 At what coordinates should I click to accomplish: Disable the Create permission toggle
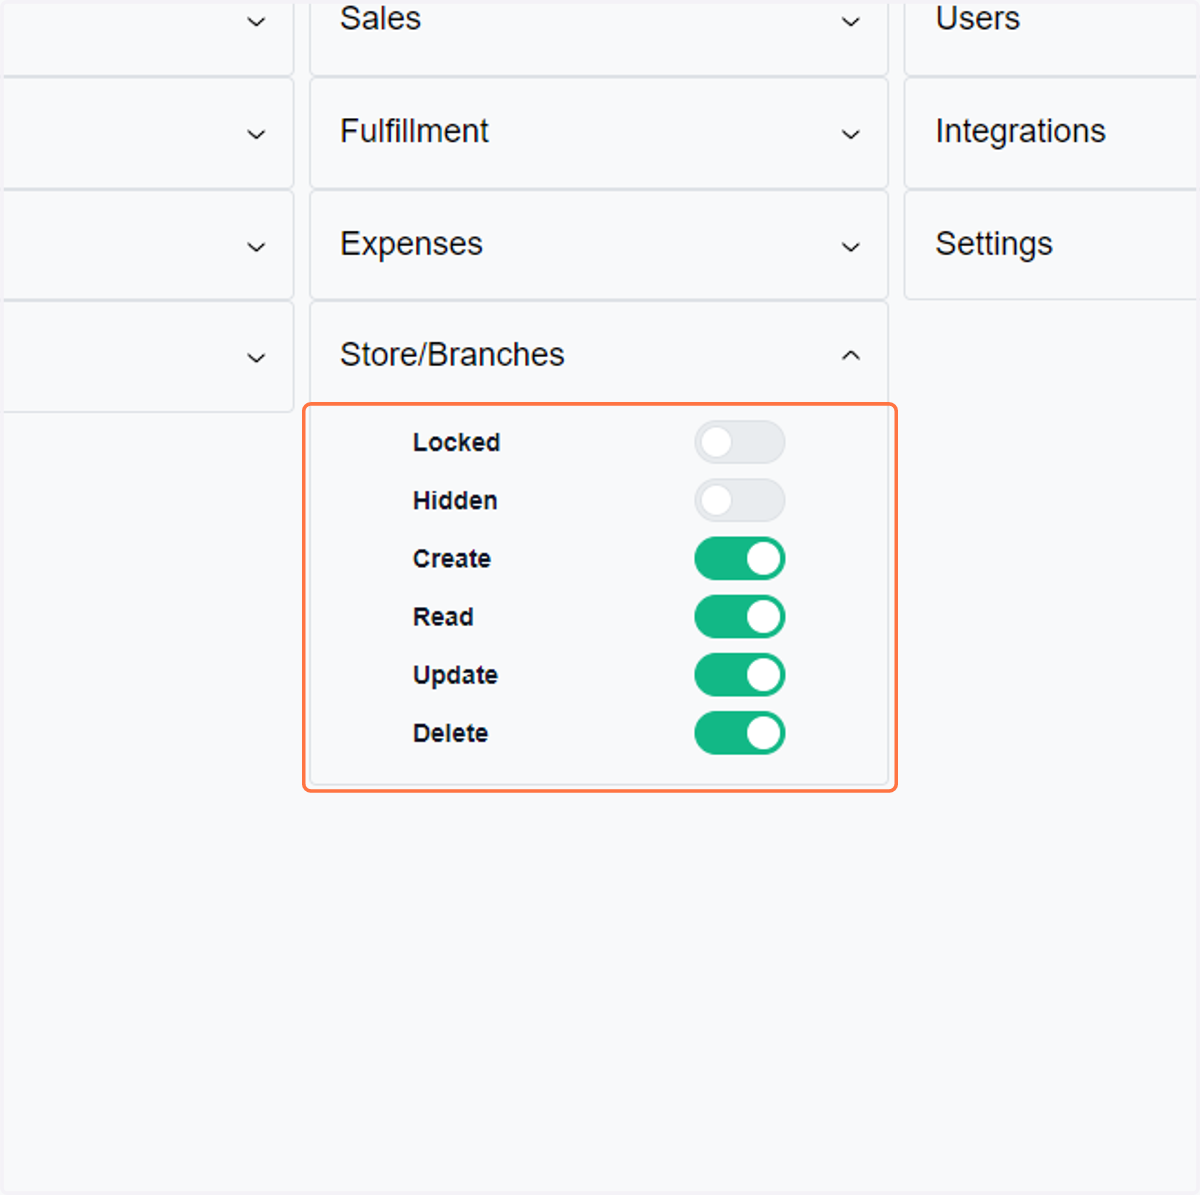(x=740, y=558)
